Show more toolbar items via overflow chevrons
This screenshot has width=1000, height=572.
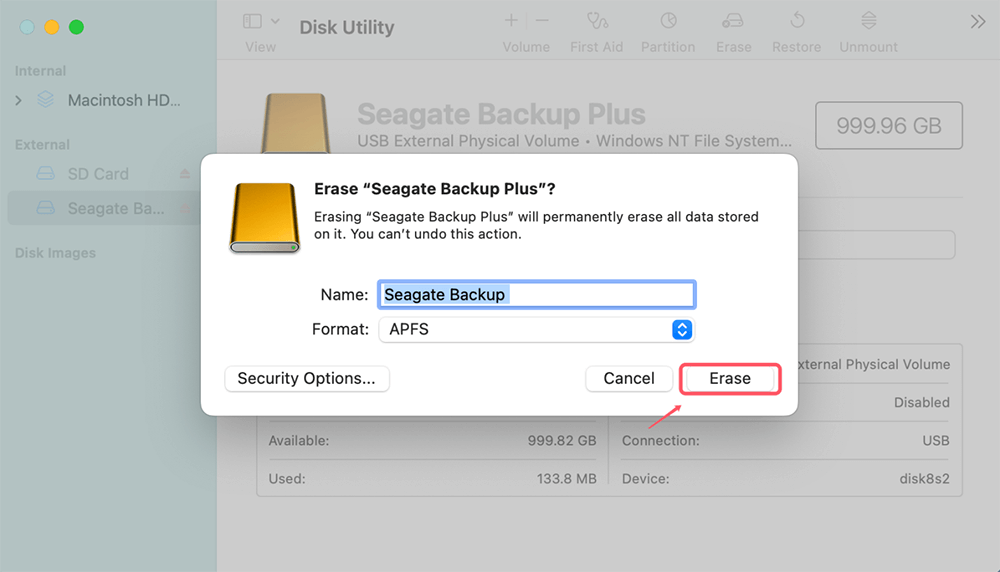pyautogui.click(x=978, y=22)
